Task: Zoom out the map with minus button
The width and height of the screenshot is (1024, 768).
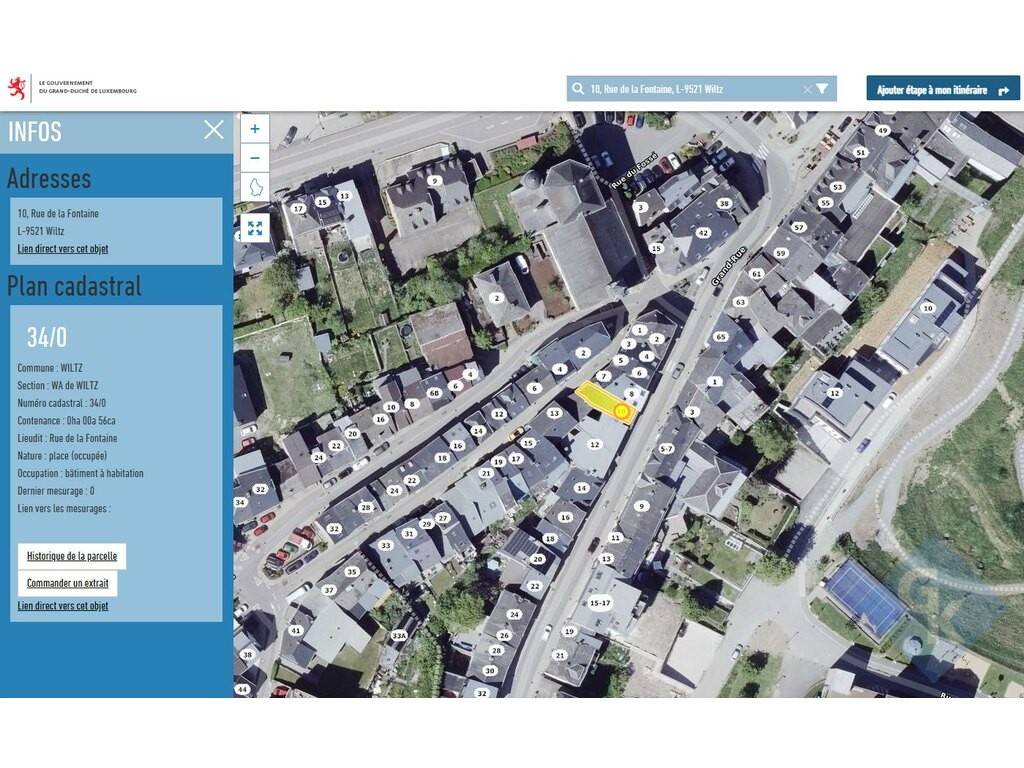Action: (255, 158)
